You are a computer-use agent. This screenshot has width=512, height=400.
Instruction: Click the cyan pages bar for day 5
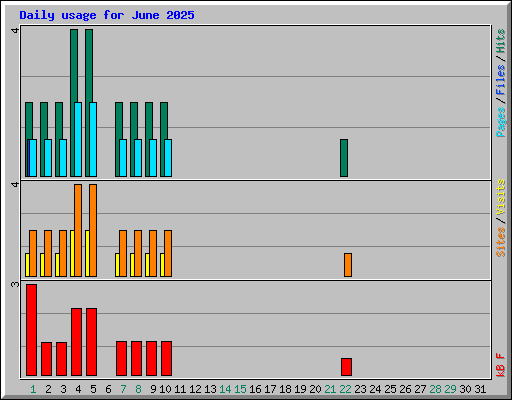click(x=93, y=139)
